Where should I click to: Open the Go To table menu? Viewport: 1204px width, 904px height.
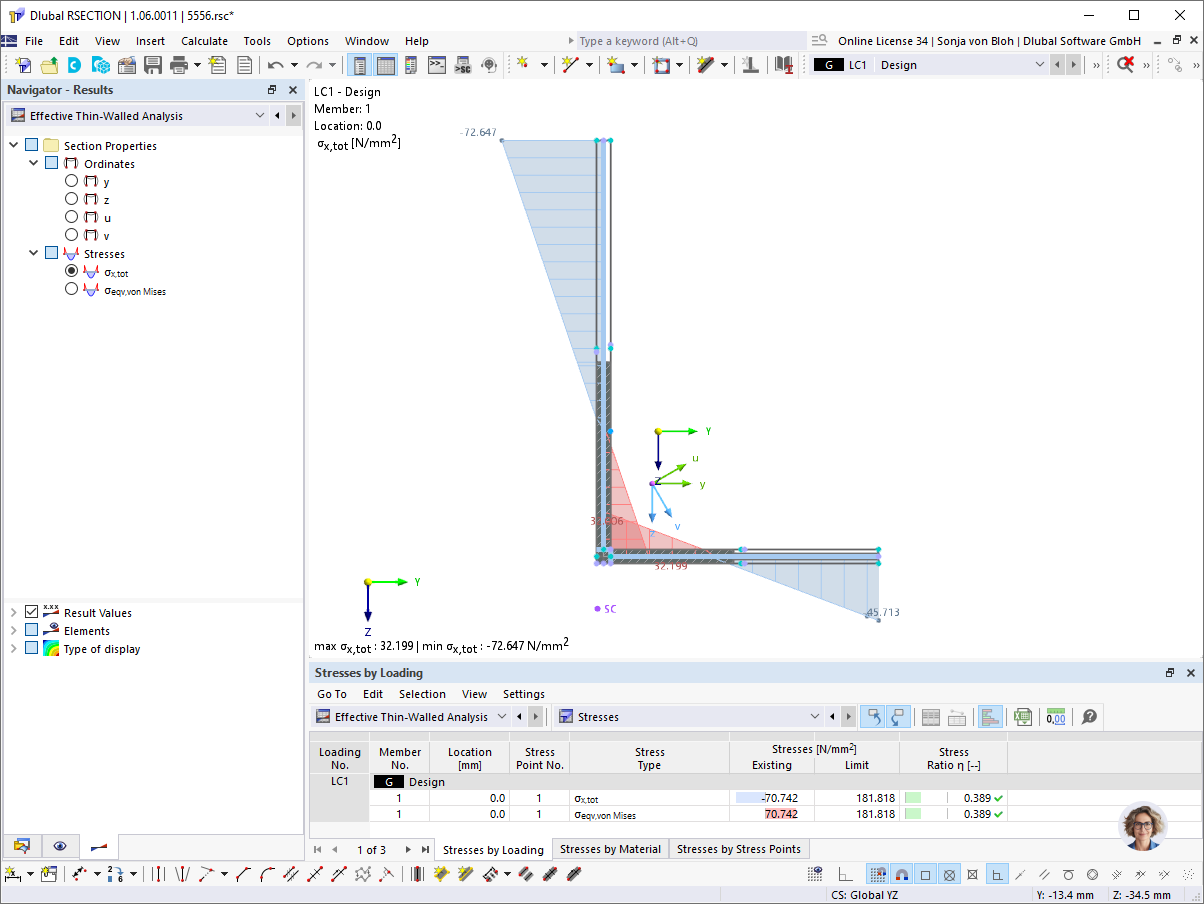[x=332, y=694]
